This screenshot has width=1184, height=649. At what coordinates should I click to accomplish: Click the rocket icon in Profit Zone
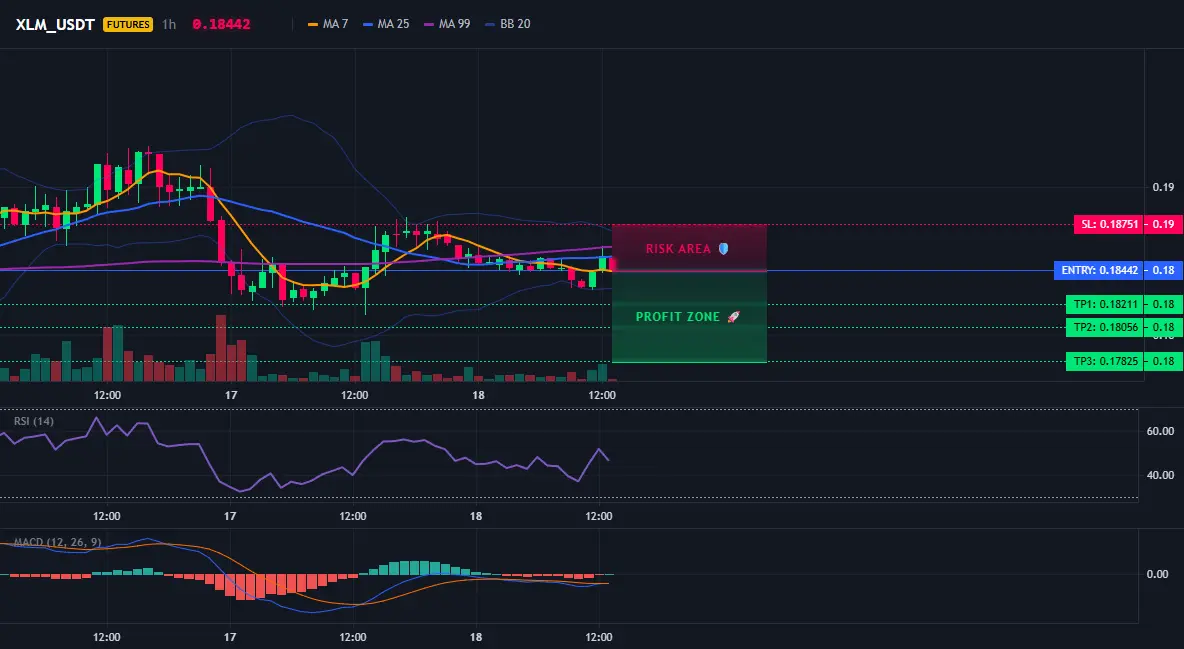point(733,317)
